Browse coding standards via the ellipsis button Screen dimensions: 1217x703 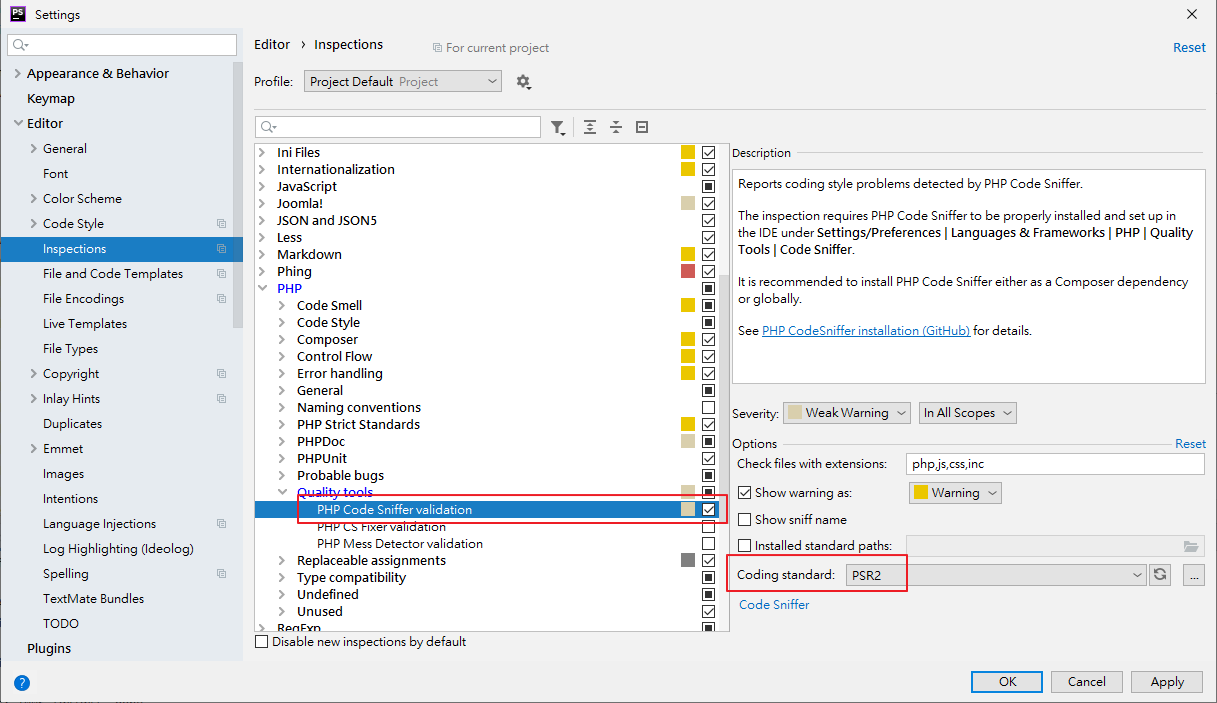(x=1194, y=575)
